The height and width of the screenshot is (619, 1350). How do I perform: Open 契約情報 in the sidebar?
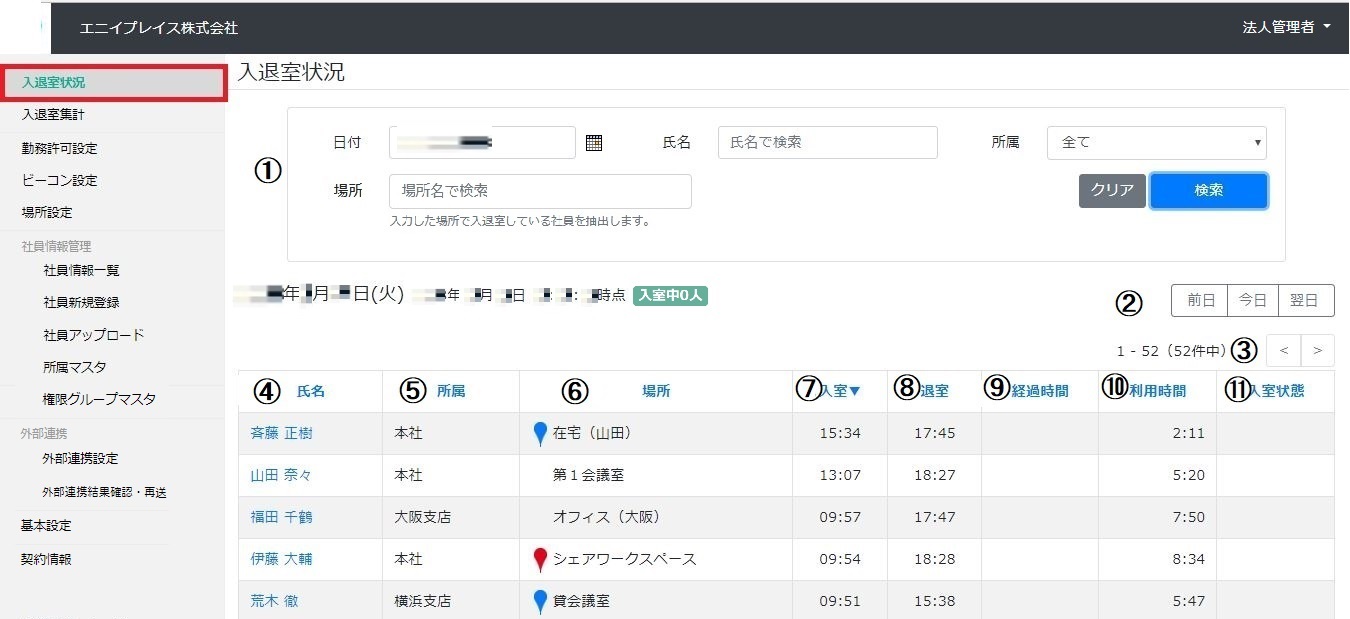coord(47,560)
